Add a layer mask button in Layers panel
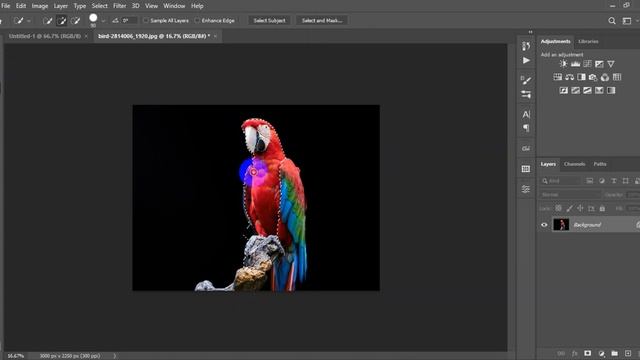This screenshot has height=360, width=640. pos(587,353)
